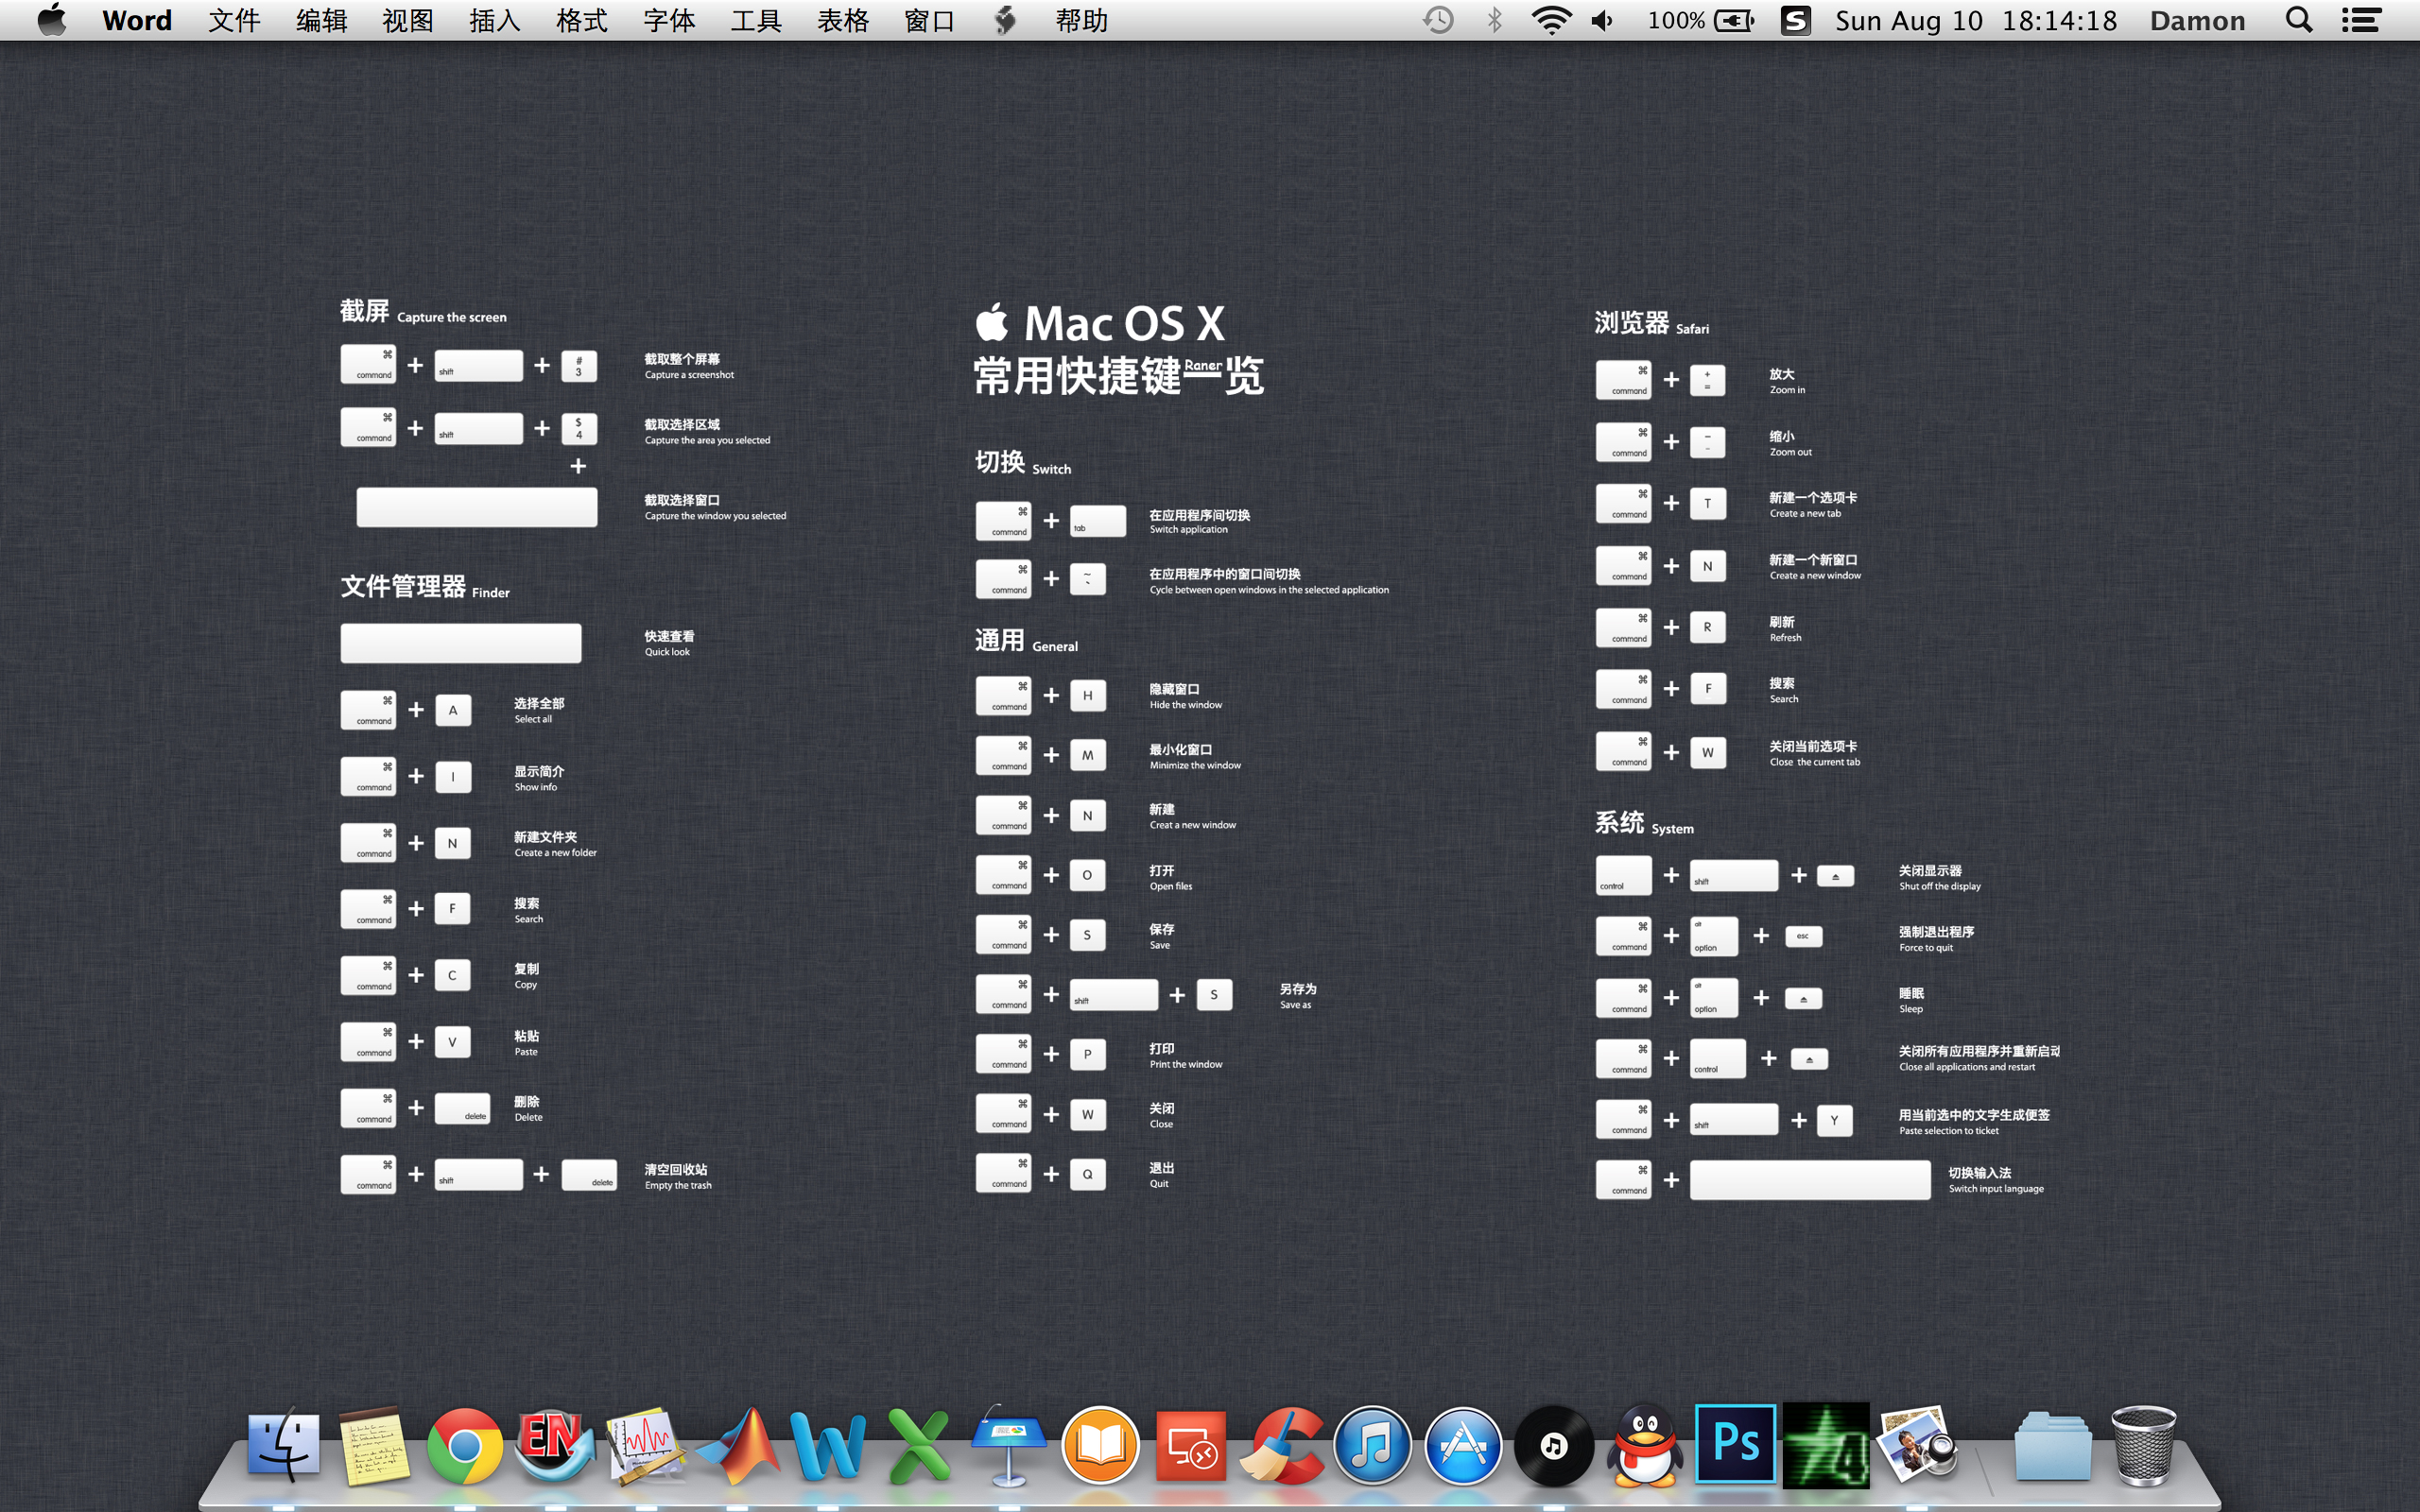The image size is (2420, 1512).
Task: Launch the red Remote Desktop app
Action: [x=1191, y=1446]
